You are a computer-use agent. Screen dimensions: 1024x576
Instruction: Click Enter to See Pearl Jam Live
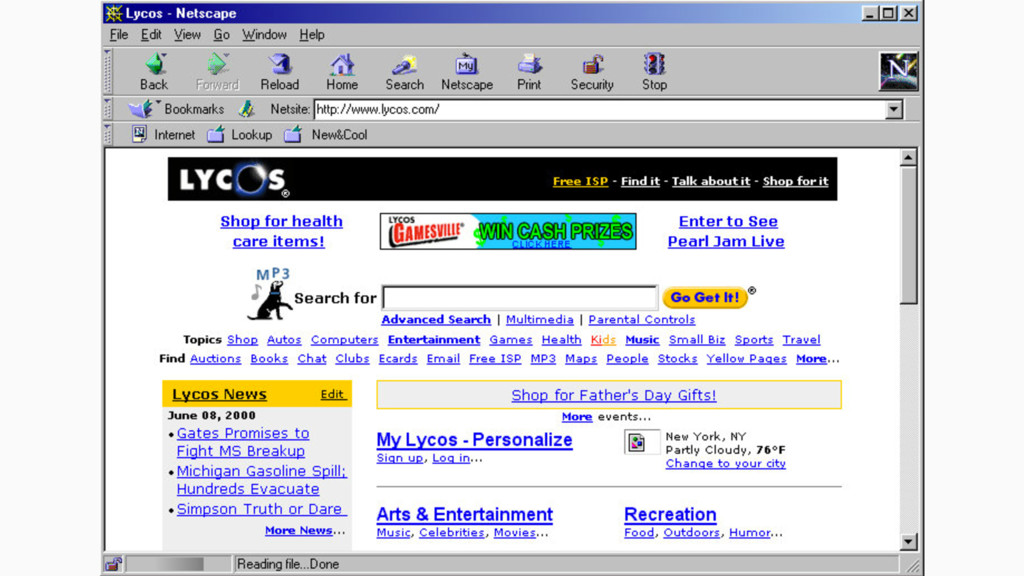tap(726, 231)
